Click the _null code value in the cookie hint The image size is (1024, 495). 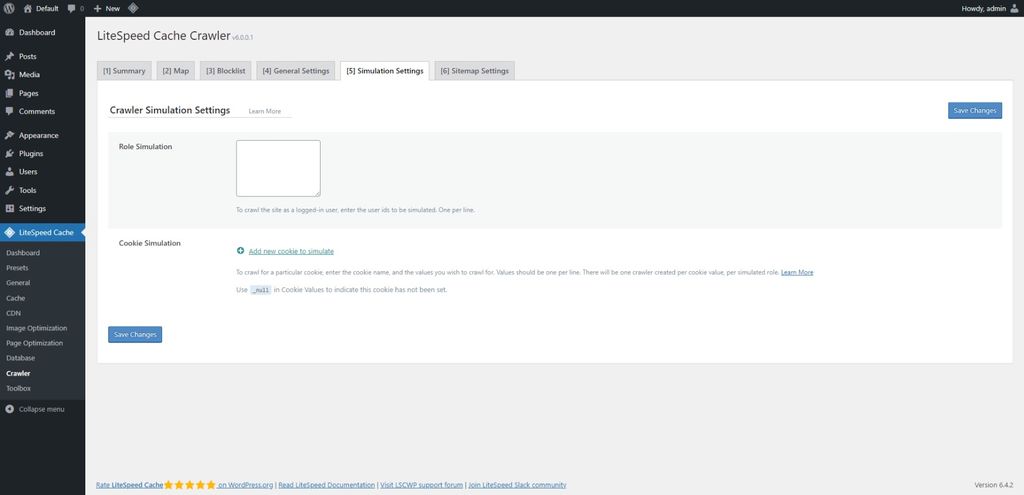click(261, 290)
